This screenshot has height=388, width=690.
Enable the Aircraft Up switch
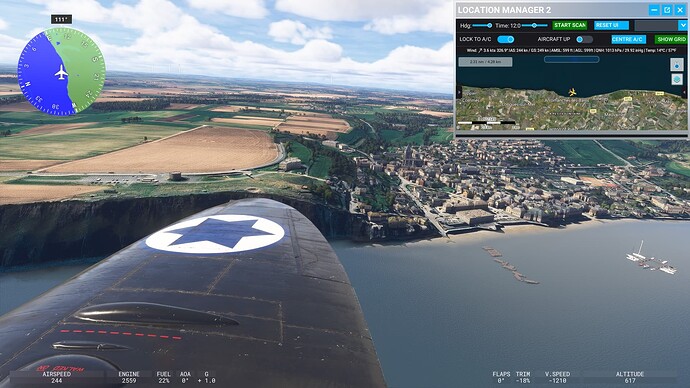click(x=584, y=39)
